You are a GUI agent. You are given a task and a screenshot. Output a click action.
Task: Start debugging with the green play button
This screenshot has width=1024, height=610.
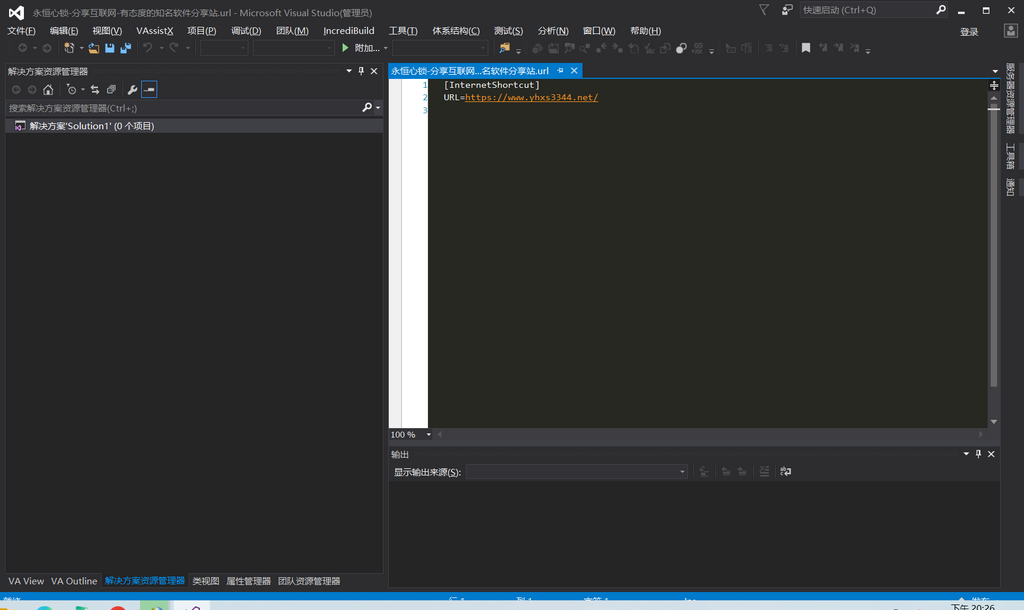click(x=345, y=48)
